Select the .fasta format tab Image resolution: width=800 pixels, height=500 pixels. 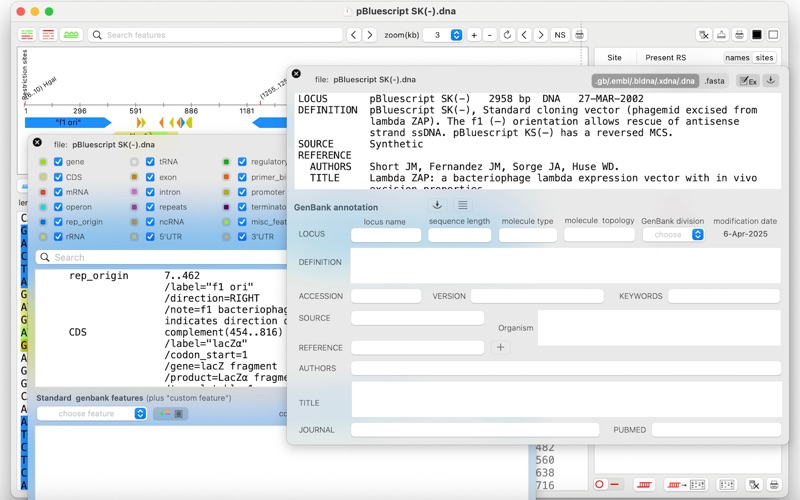coord(714,81)
